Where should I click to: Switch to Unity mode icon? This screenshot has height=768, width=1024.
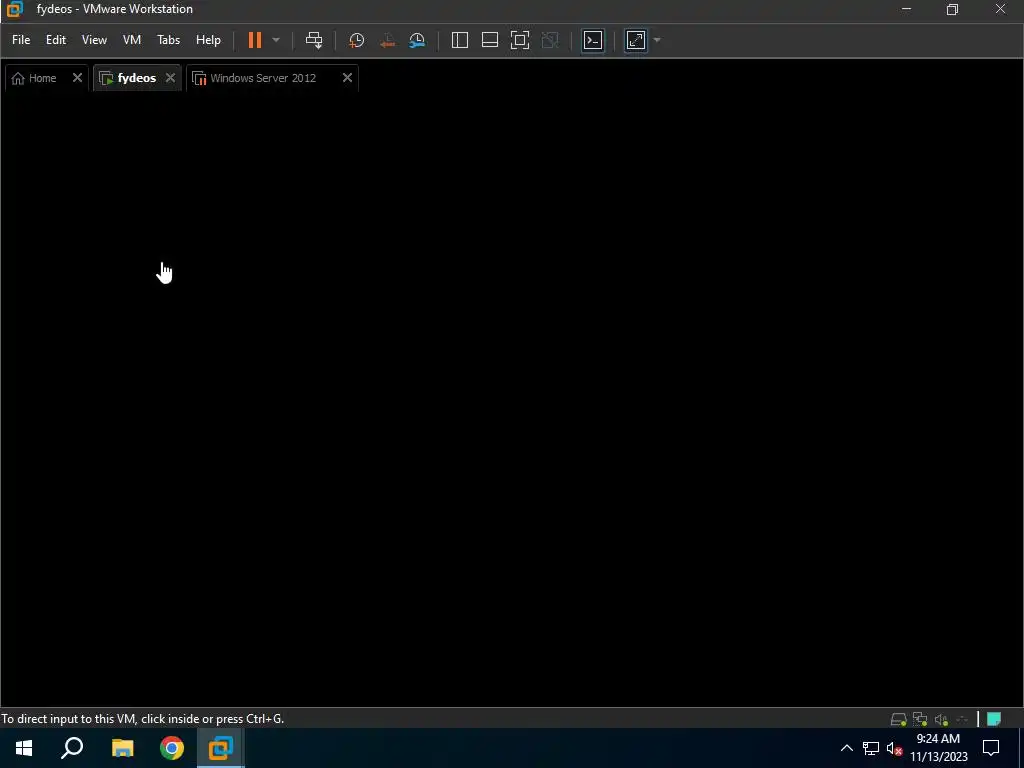pyautogui.click(x=550, y=40)
